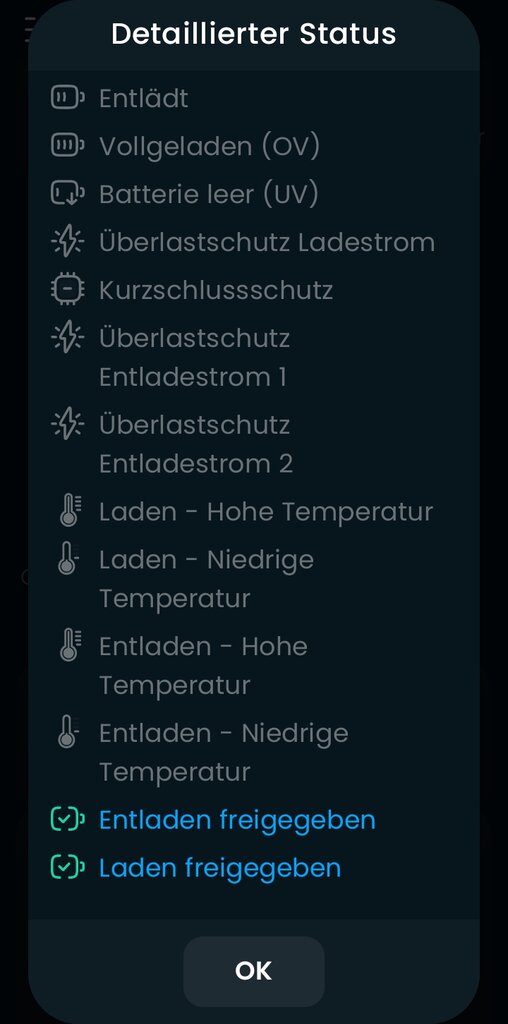Click the Laden - Niedrige Temperatur thermometer icon
508x1024 pixels.
point(68,560)
